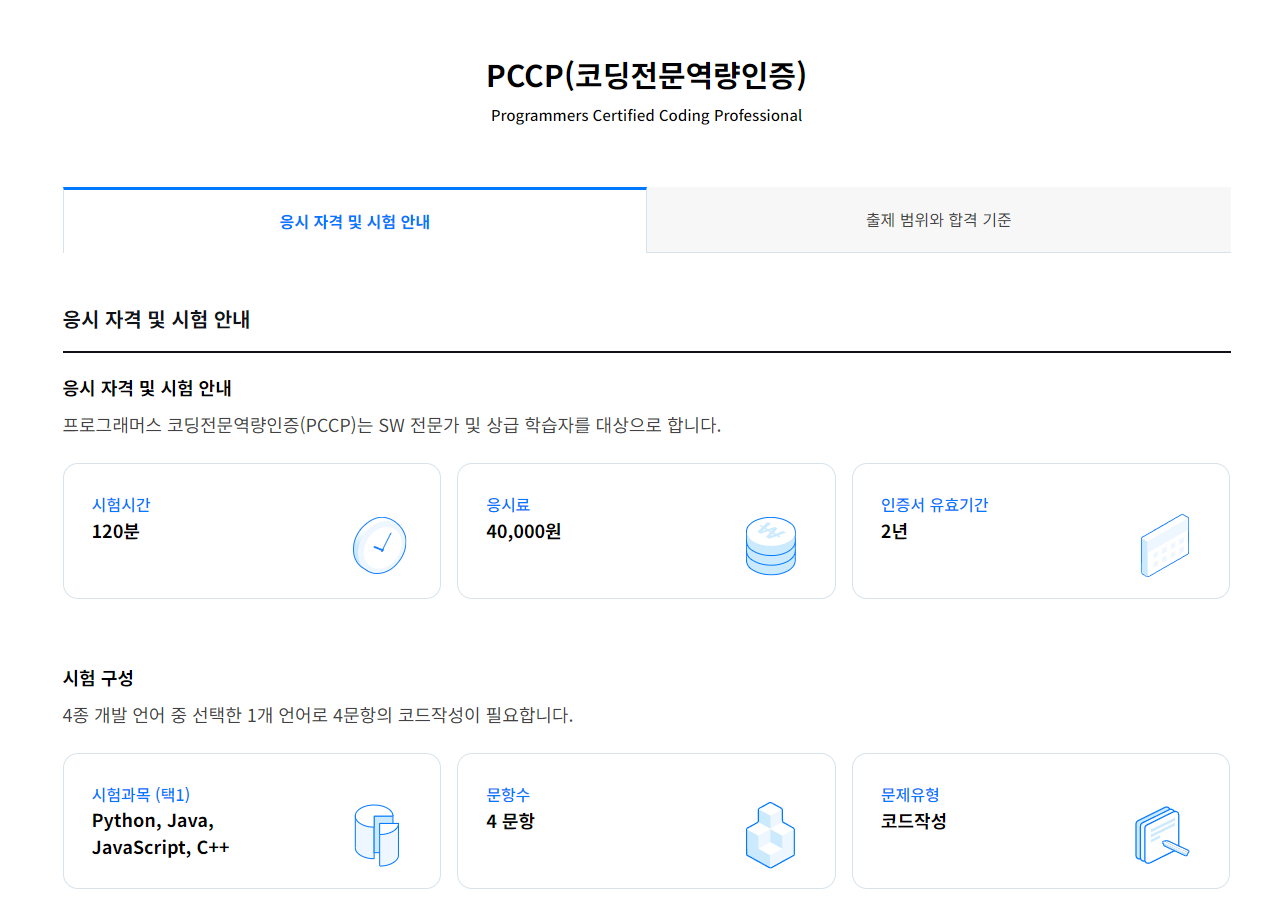Click the Programmers Certified Coding Professional subtitle
The image size is (1264, 922).
[x=646, y=116]
